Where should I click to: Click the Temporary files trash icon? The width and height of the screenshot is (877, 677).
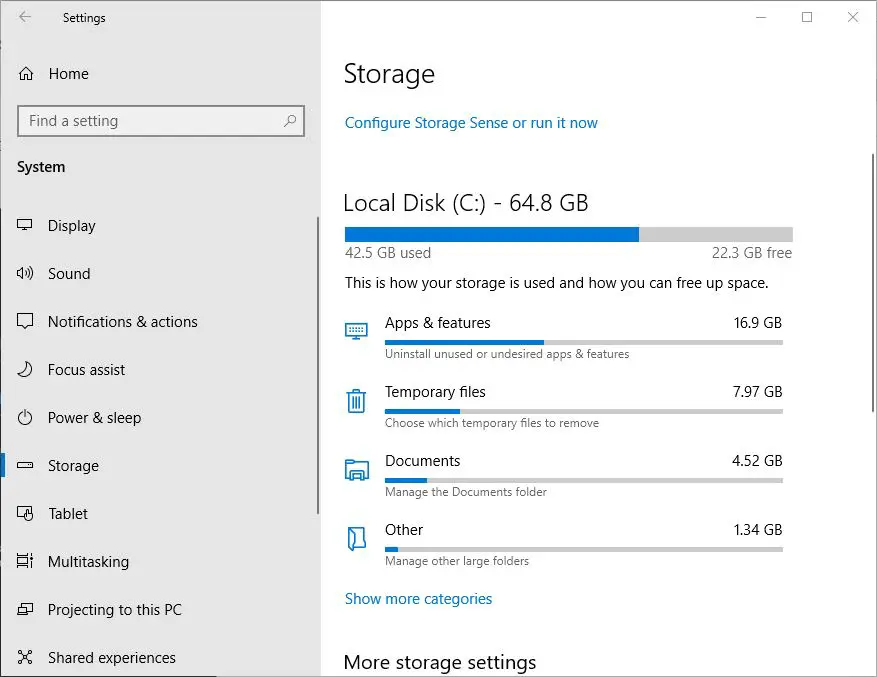(x=356, y=401)
